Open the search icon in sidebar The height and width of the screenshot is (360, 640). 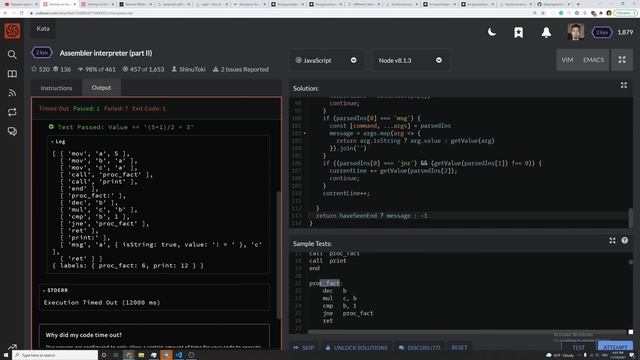[12, 54]
